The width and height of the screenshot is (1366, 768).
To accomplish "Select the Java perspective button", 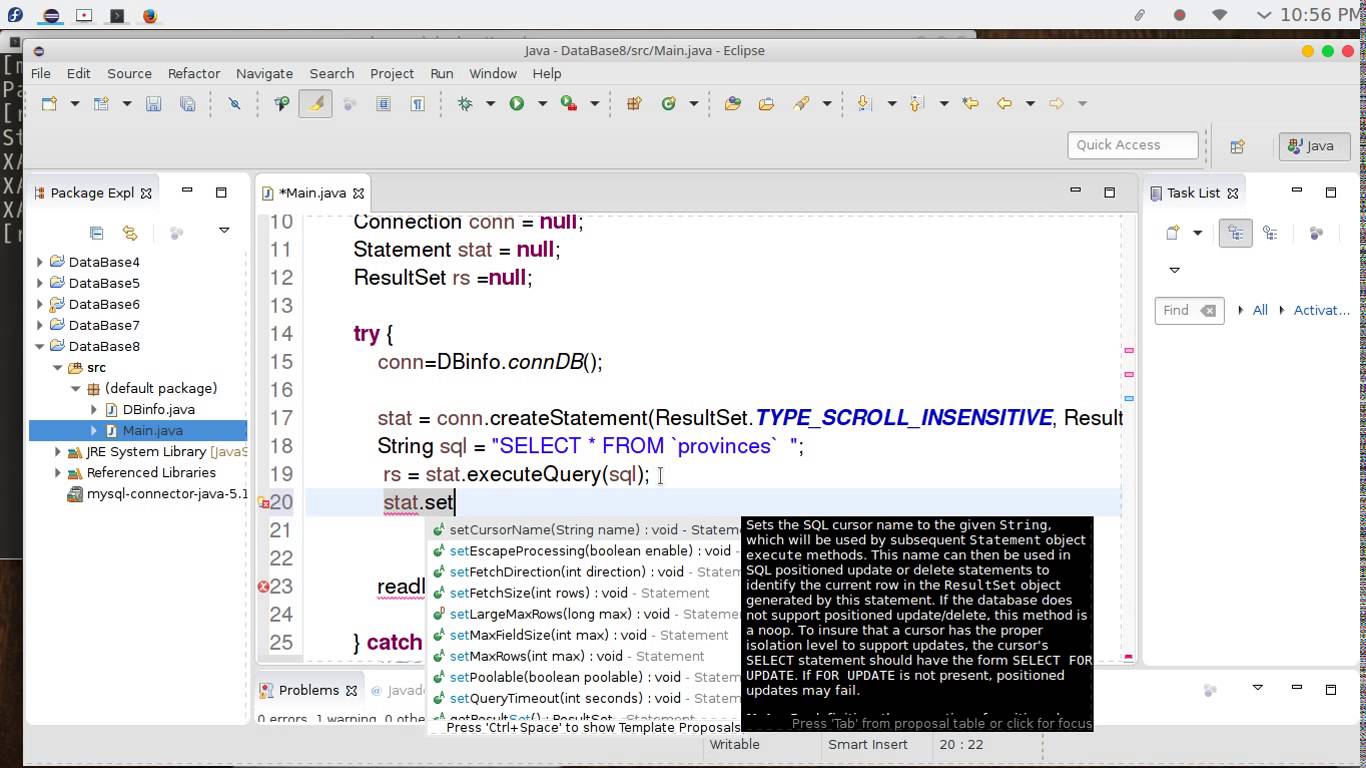I will 1314,146.
